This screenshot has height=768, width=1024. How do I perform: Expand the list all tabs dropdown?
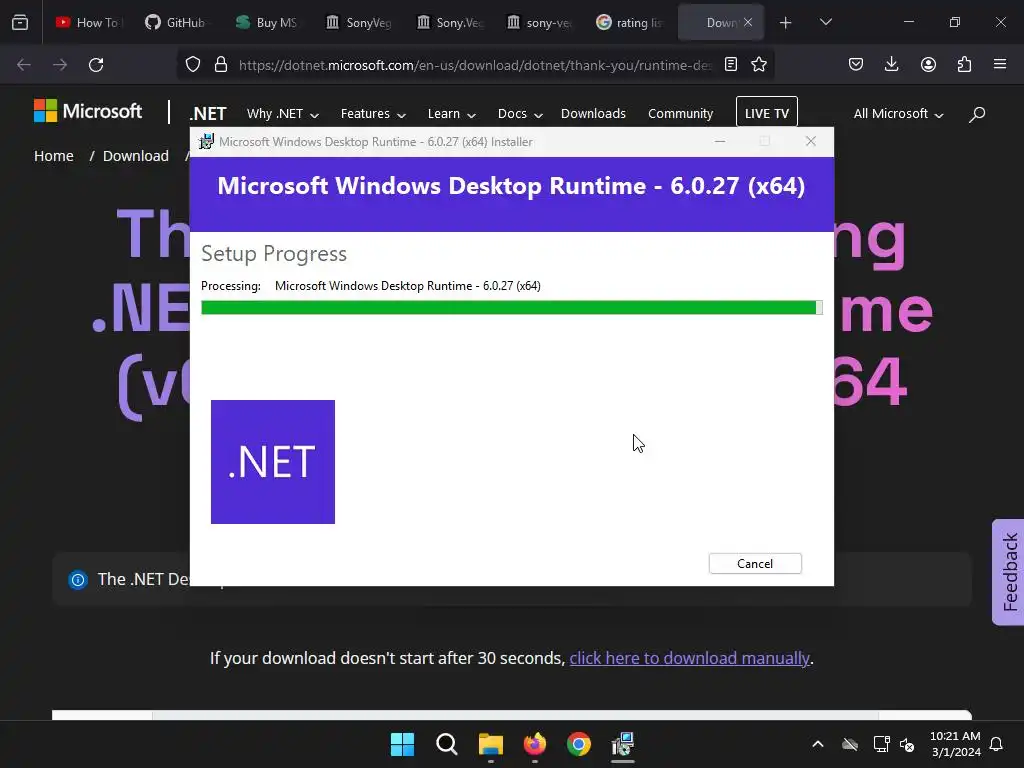825,23
